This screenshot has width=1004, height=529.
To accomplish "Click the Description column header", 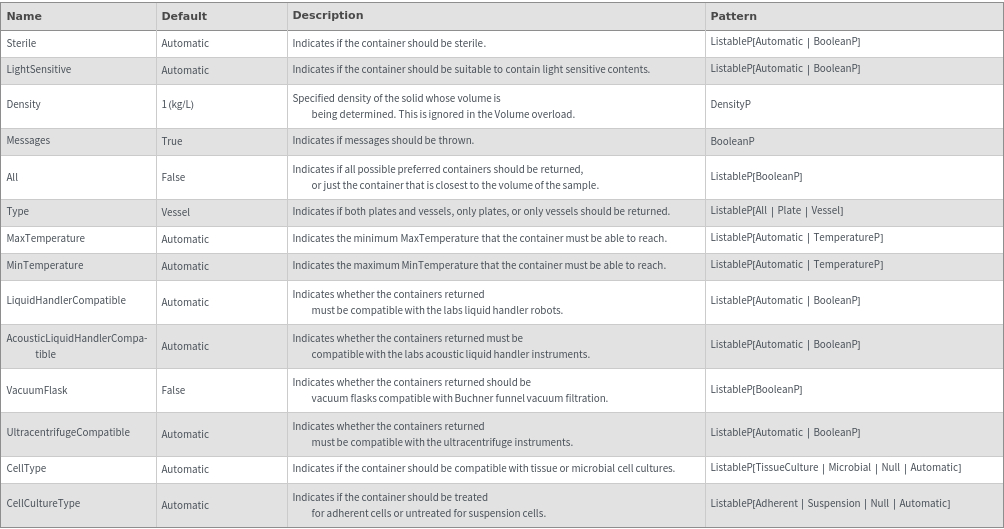I will click(x=328, y=16).
